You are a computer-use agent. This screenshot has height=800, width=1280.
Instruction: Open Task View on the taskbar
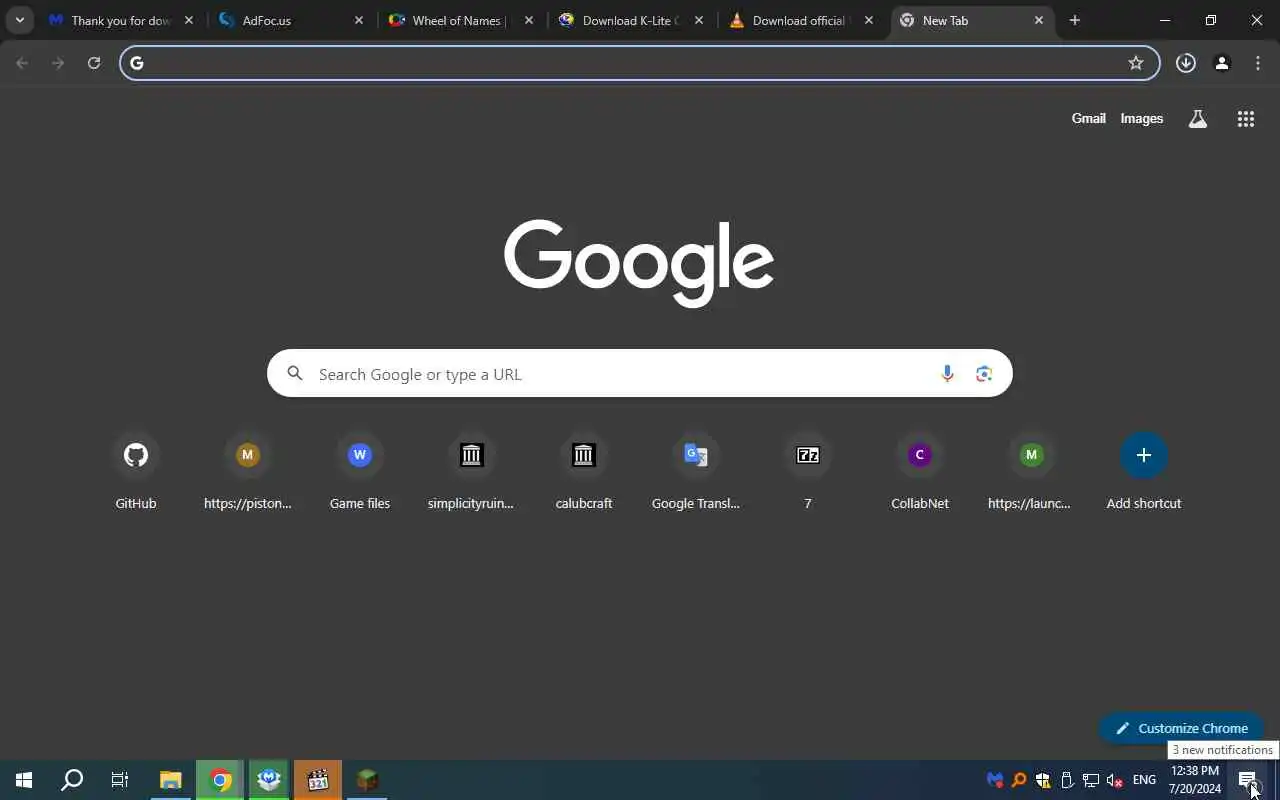pyautogui.click(x=120, y=780)
